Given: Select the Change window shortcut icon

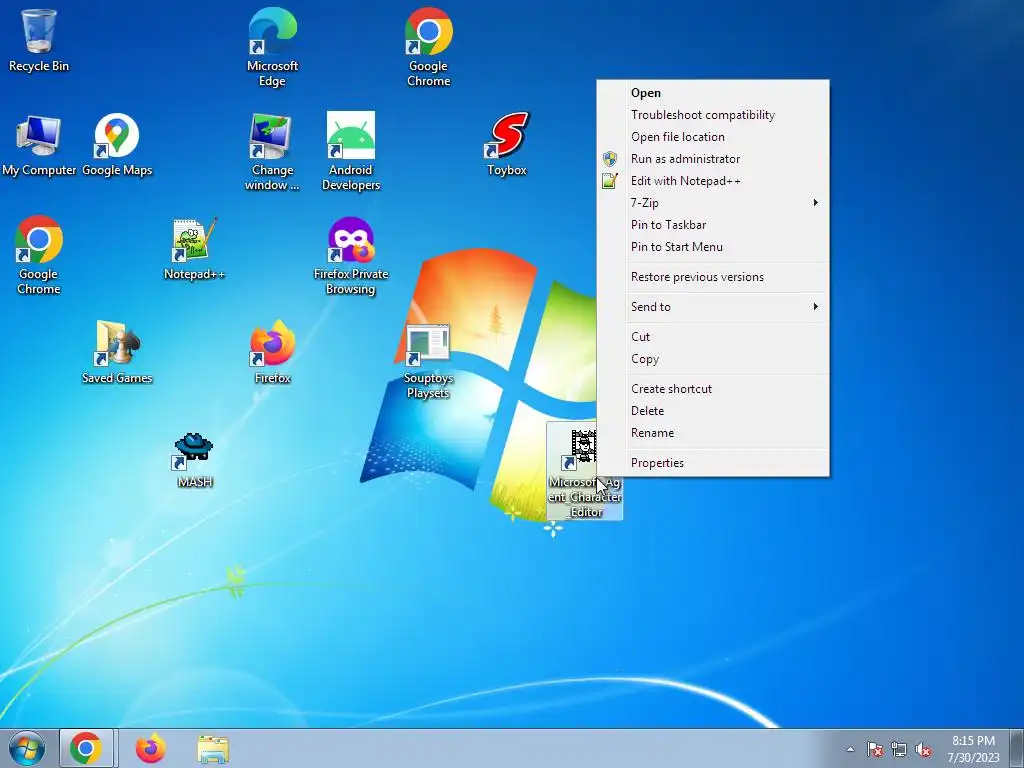Looking at the screenshot, I should coord(272,152).
